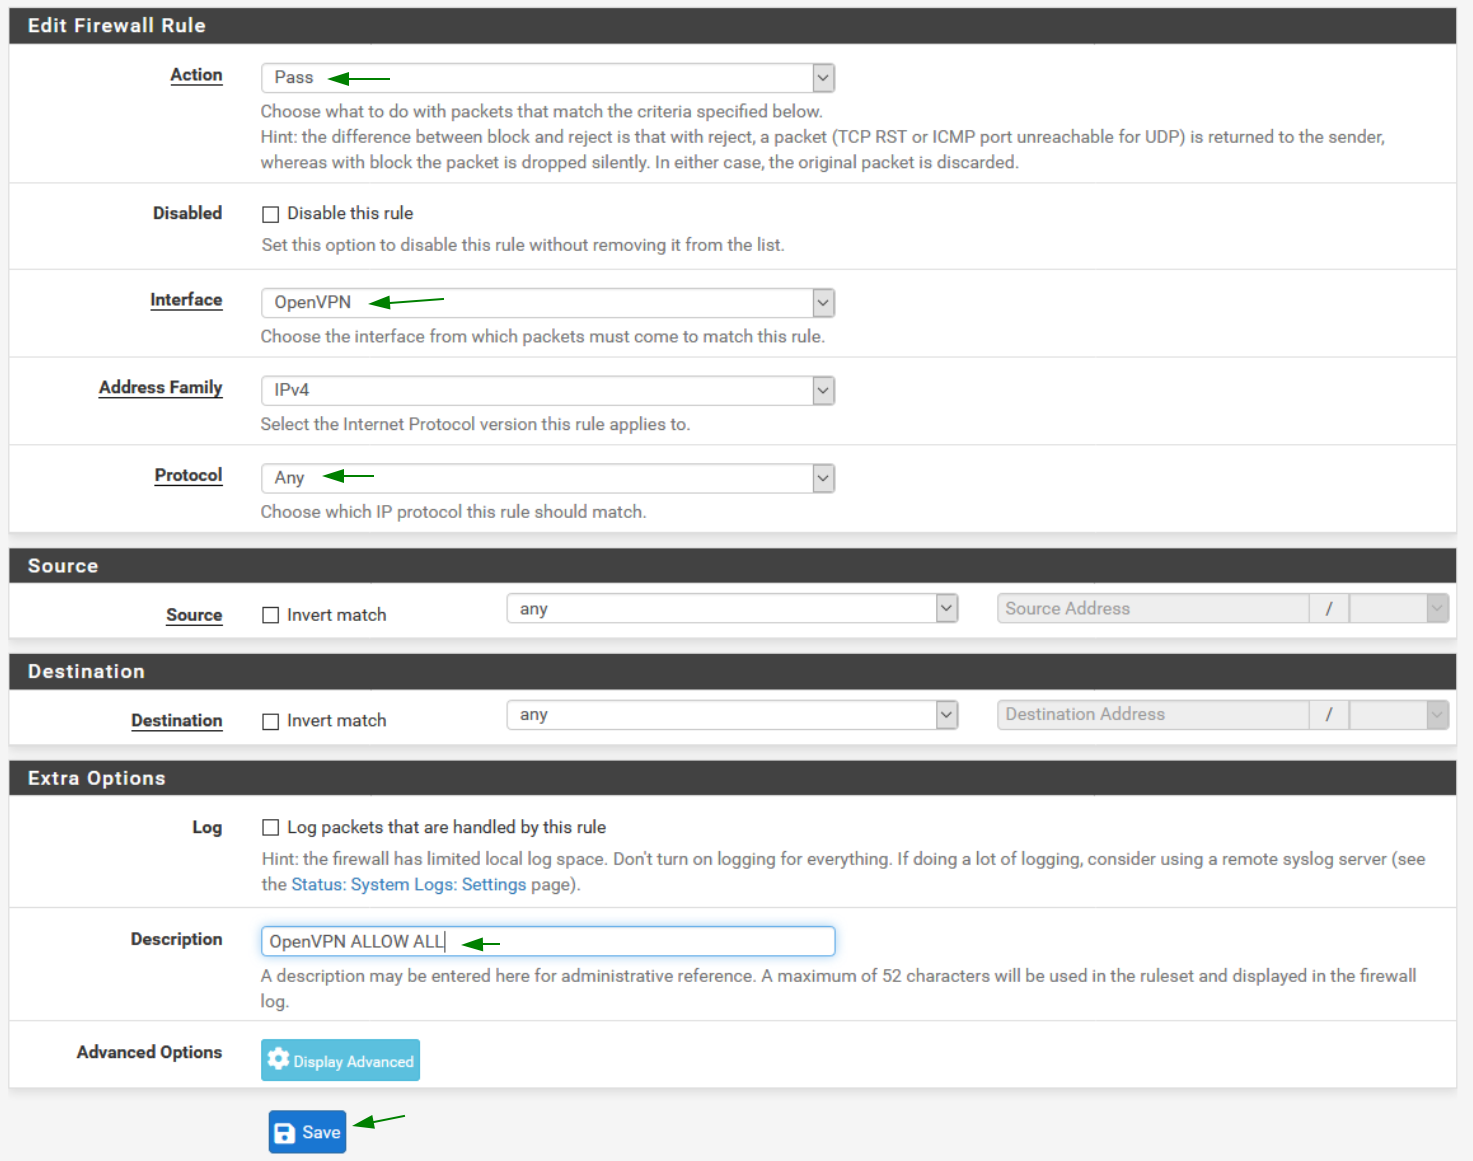Open the Action dropdown set to Pass
This screenshot has height=1161, width=1473.
(547, 77)
